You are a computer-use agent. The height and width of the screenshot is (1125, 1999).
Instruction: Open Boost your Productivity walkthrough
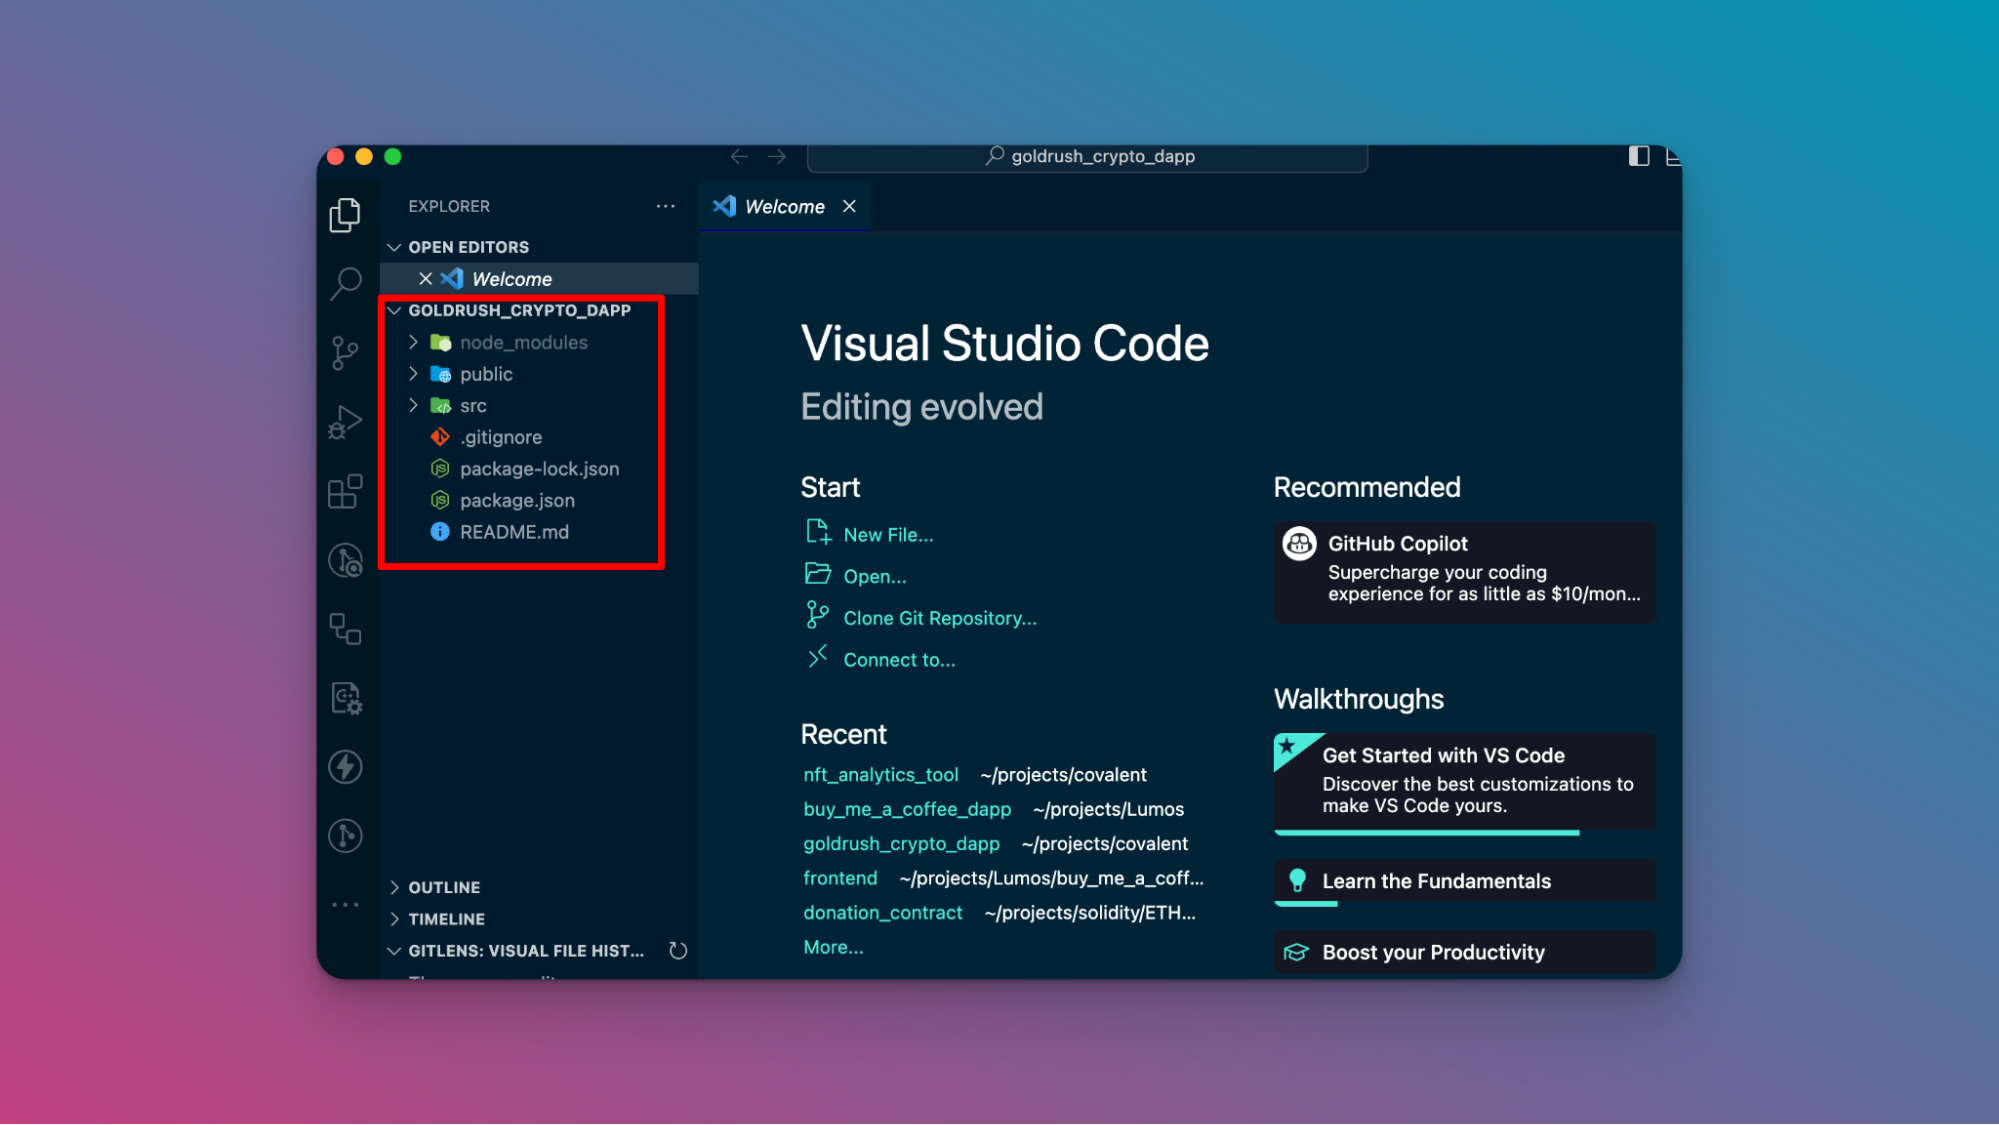(x=1464, y=953)
